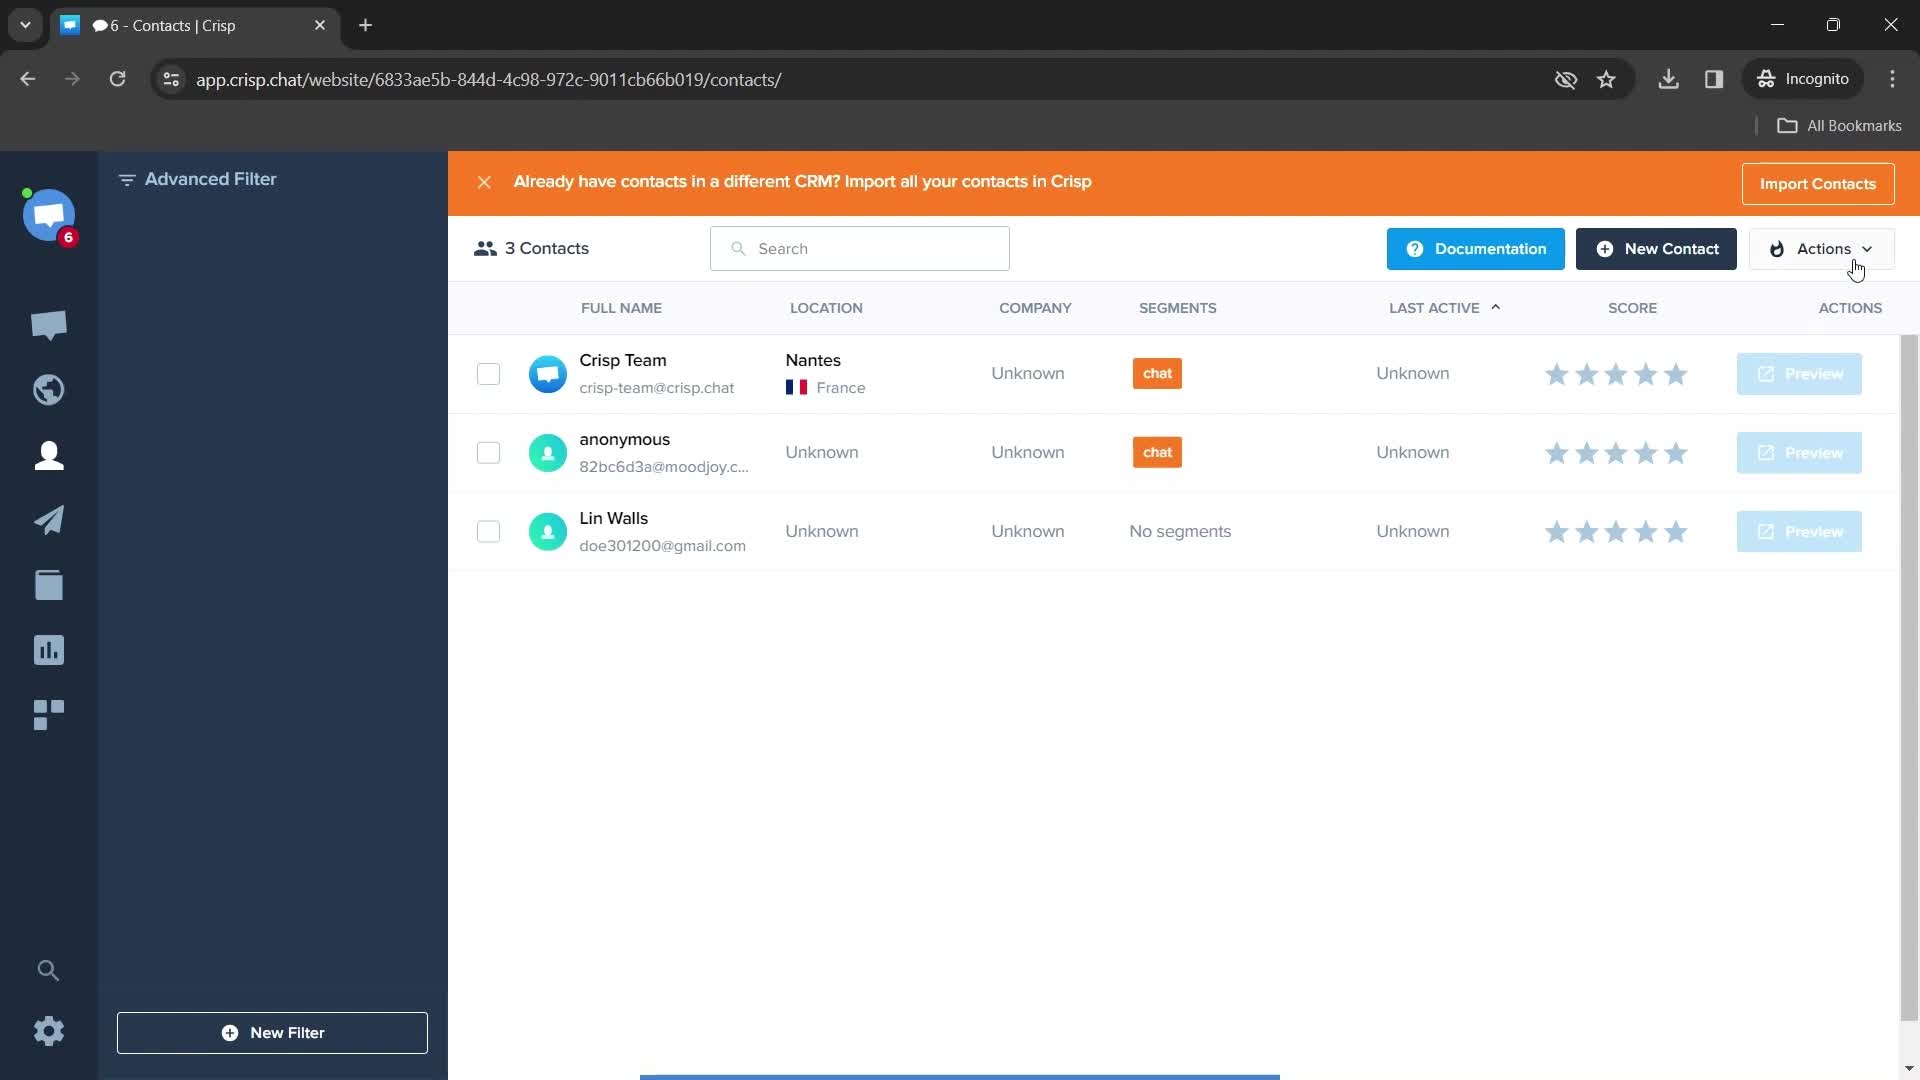Click the plugins/dashboard sidebar icon

click(x=49, y=713)
